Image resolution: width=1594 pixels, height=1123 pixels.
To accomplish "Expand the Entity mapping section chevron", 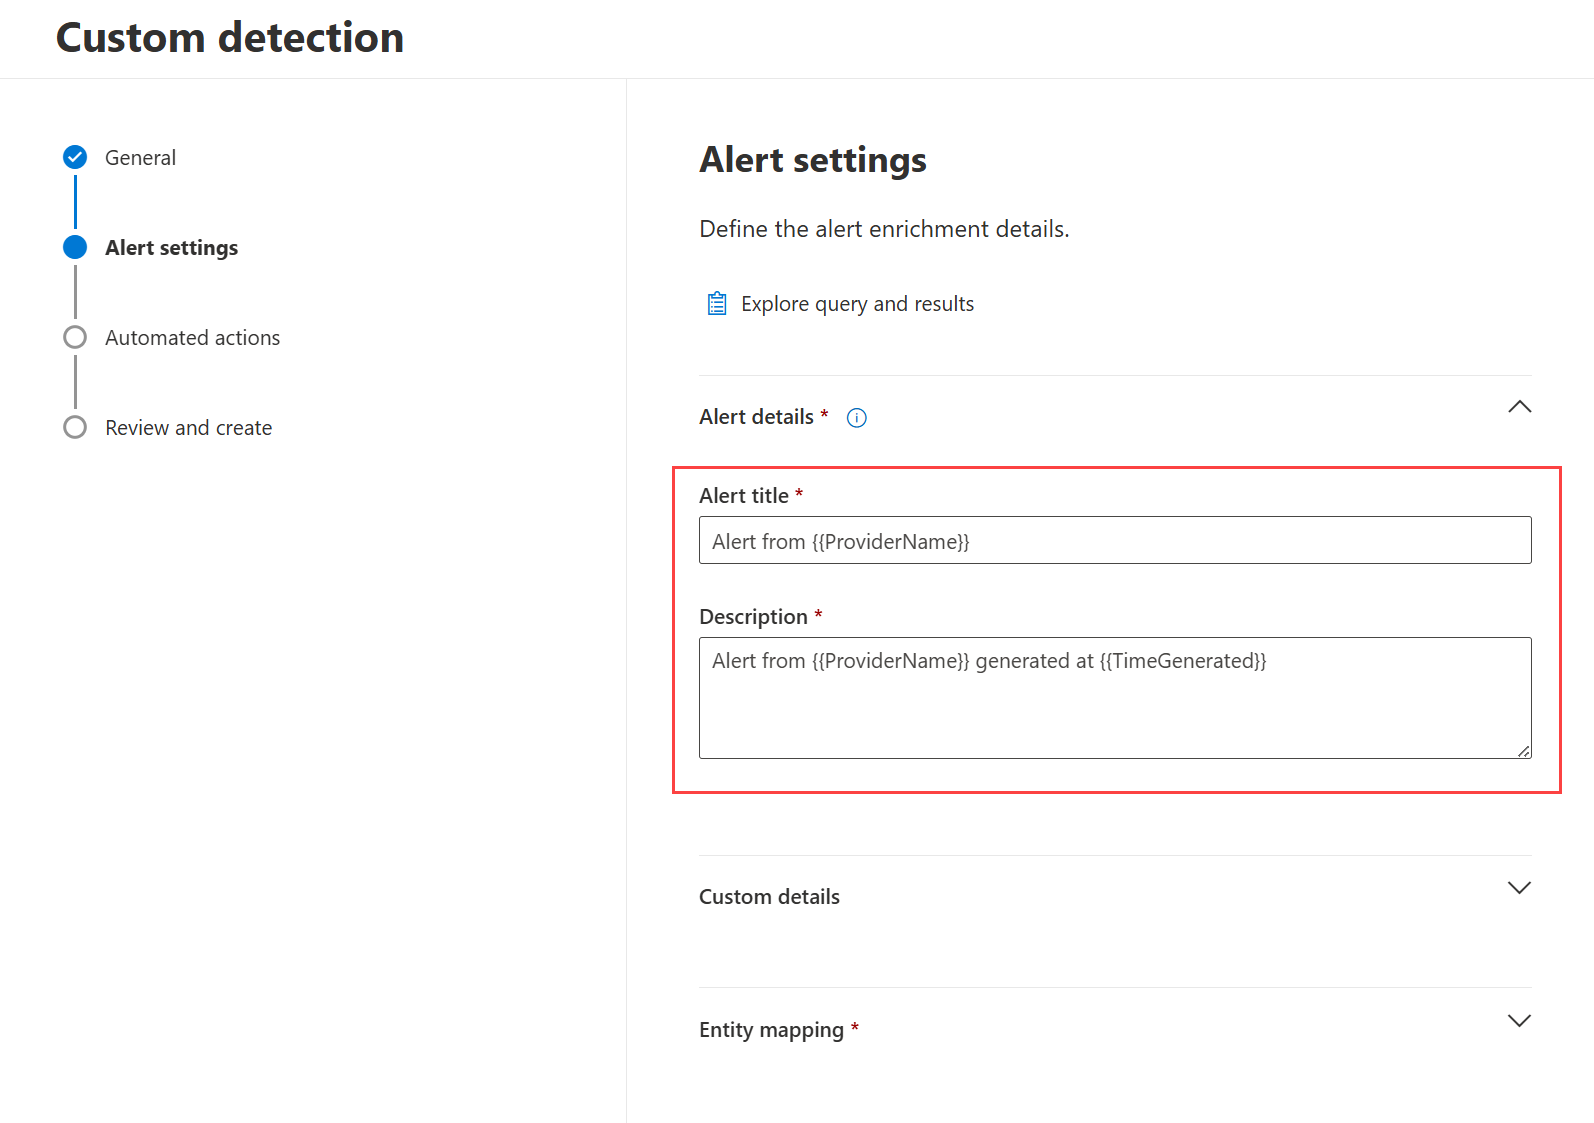I will tap(1519, 1021).
